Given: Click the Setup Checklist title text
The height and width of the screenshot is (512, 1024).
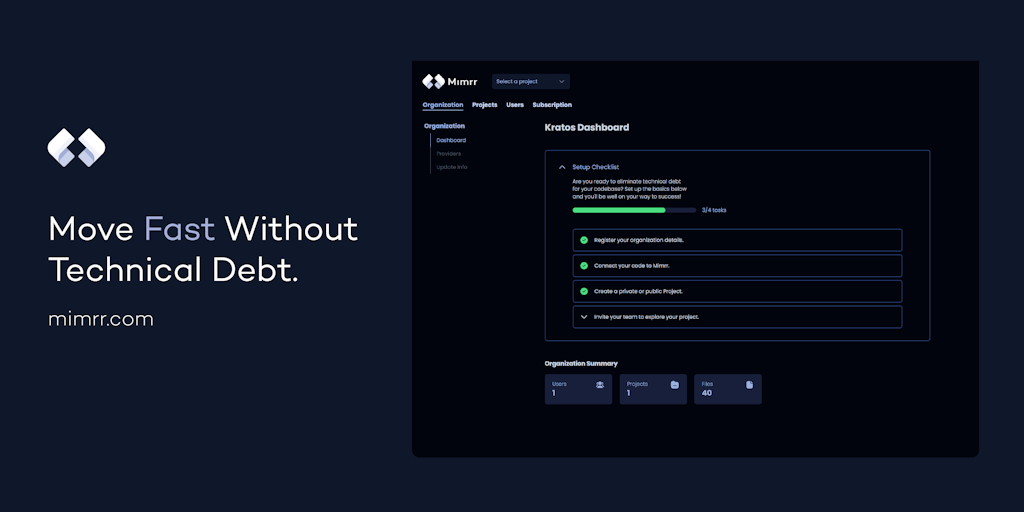Looking at the screenshot, I should (596, 167).
